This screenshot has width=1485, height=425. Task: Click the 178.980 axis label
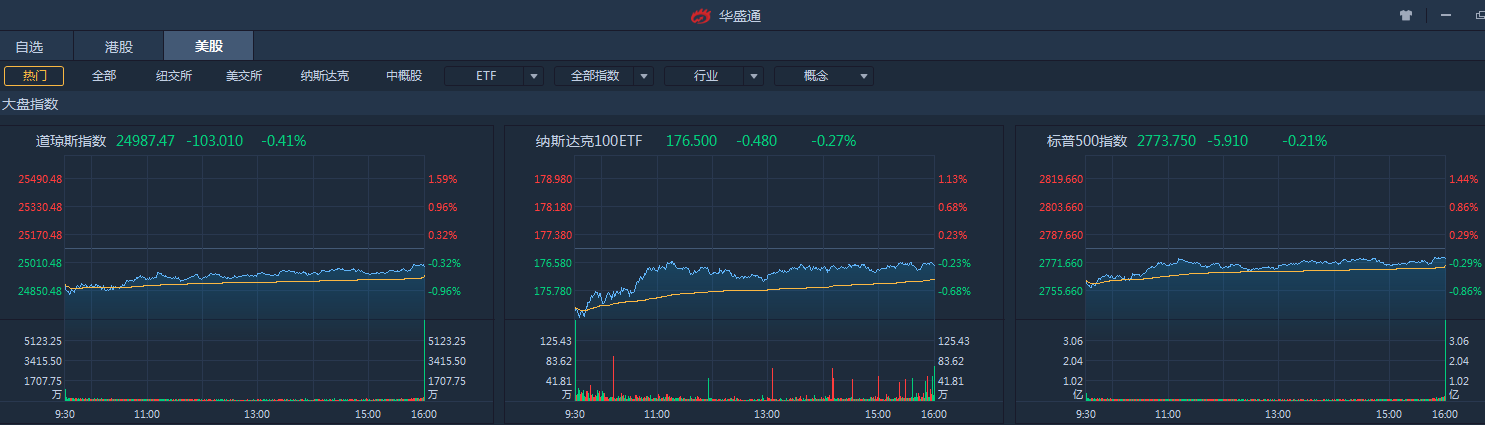[553, 180]
